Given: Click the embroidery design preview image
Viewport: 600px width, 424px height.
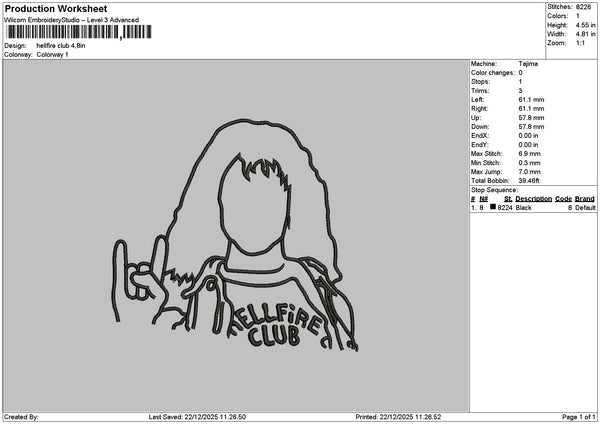Looking at the screenshot, I should (235, 235).
